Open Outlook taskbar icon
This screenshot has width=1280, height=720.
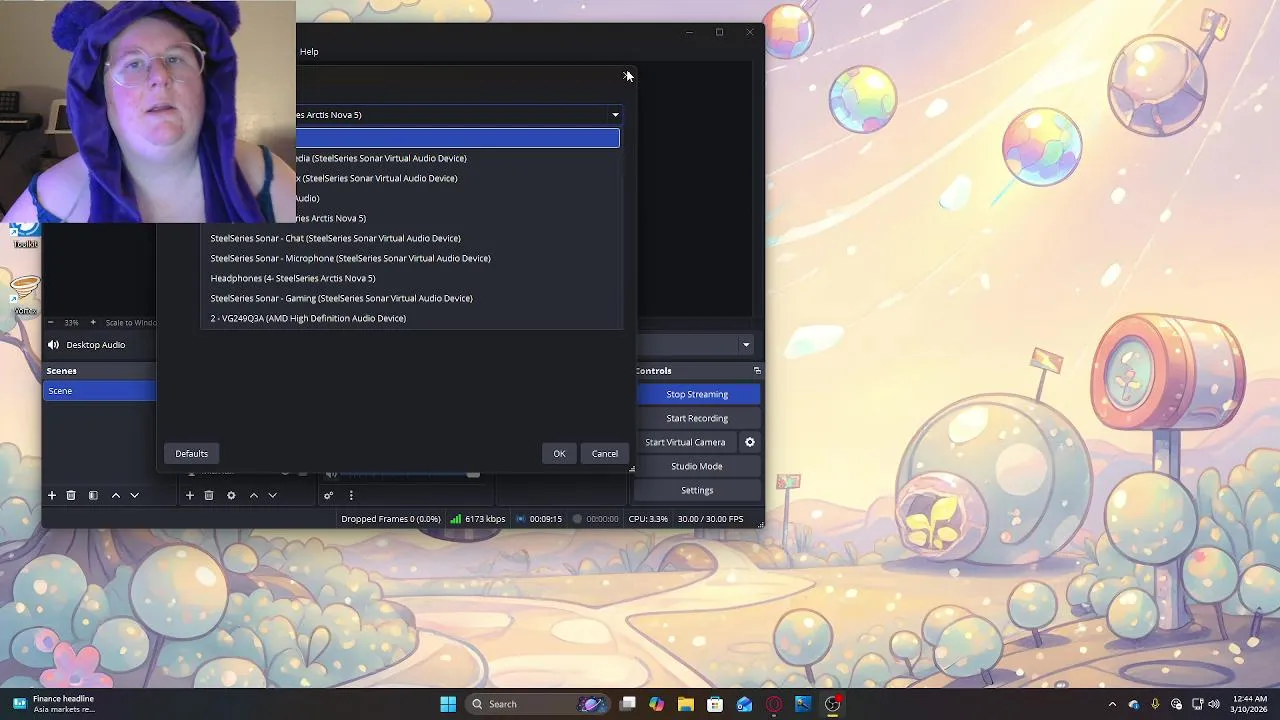744,704
